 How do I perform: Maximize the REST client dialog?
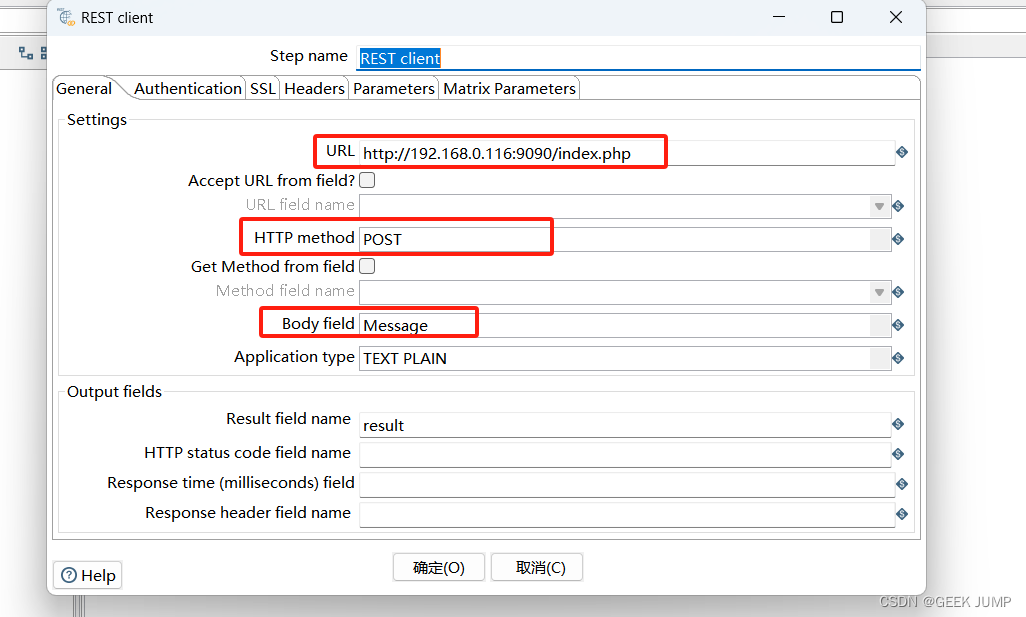[837, 17]
